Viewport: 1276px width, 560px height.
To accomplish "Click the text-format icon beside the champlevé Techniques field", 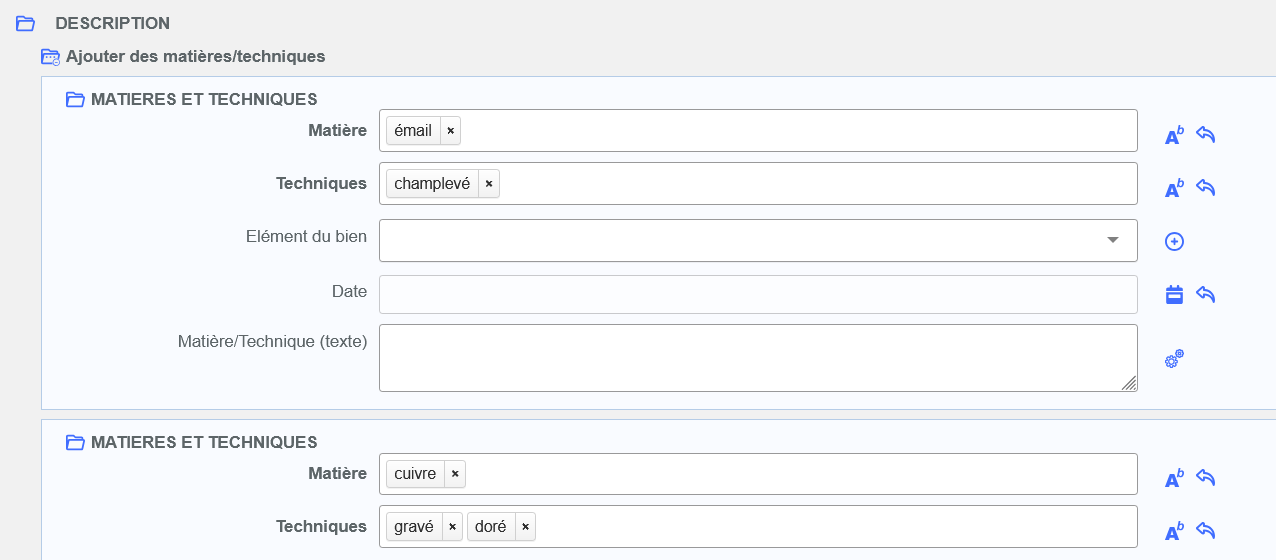I will pyautogui.click(x=1174, y=189).
